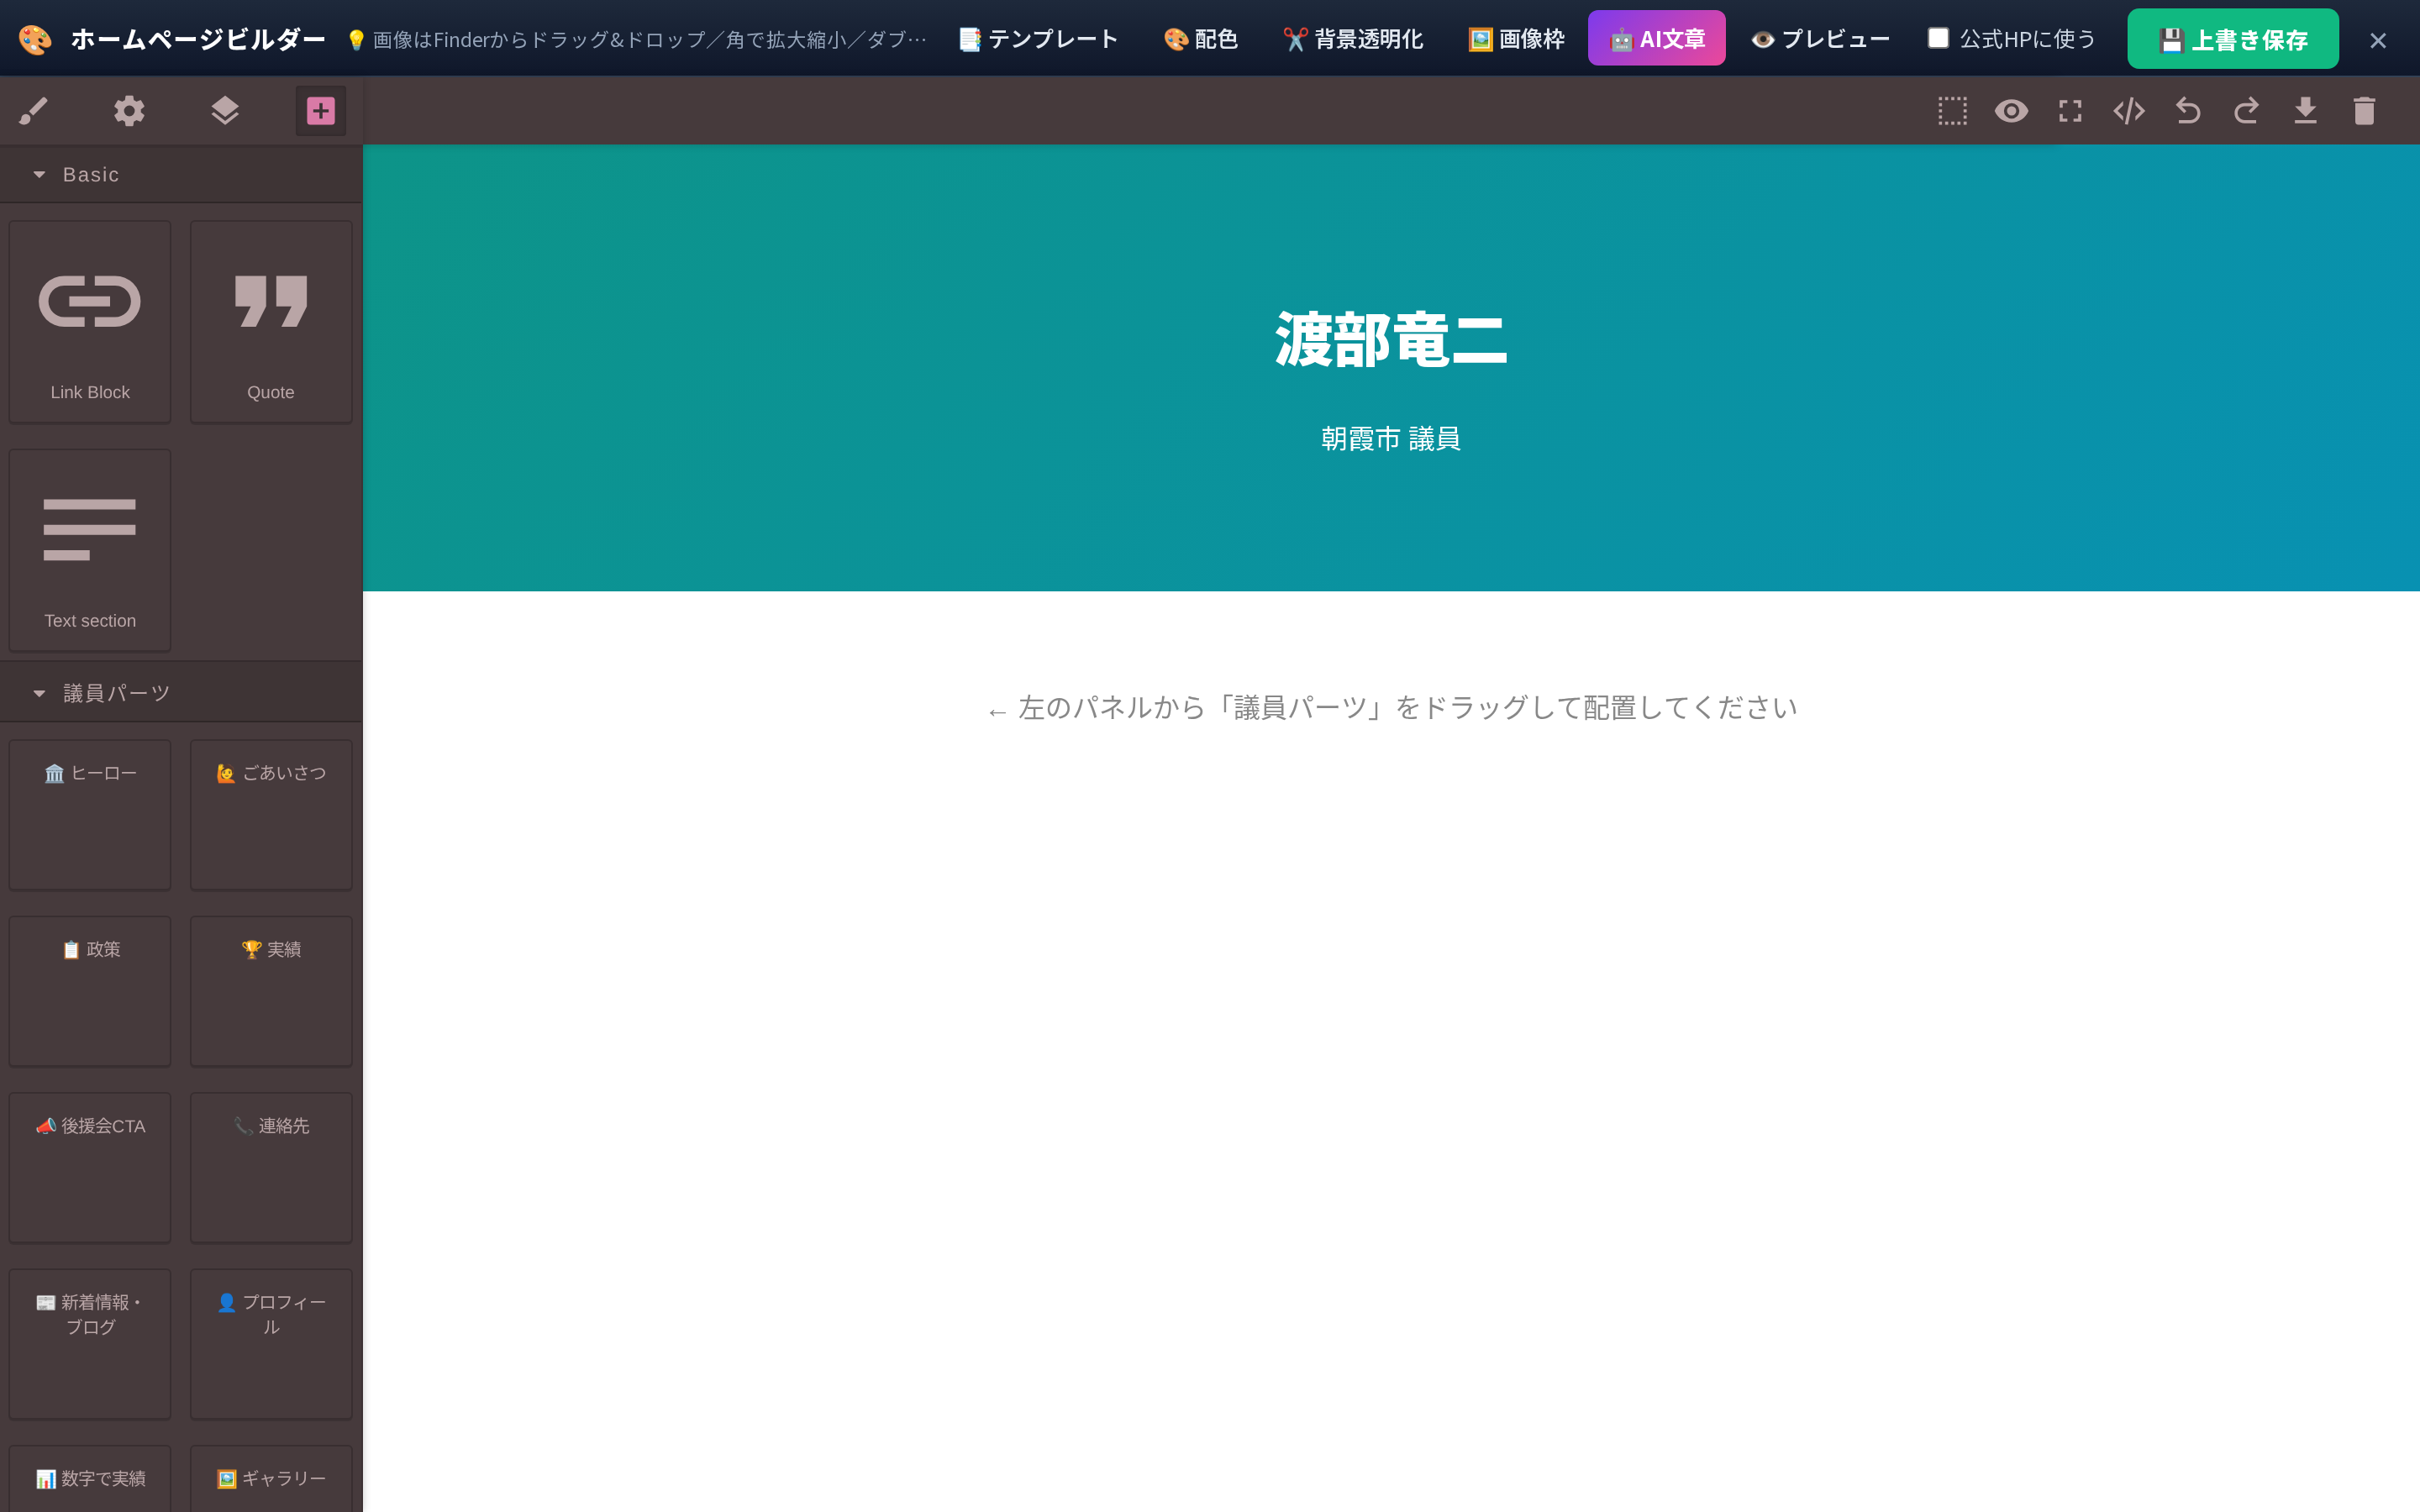The height and width of the screenshot is (1512, 2420).
Task: Close the homepage builder
Action: pos(2378,40)
